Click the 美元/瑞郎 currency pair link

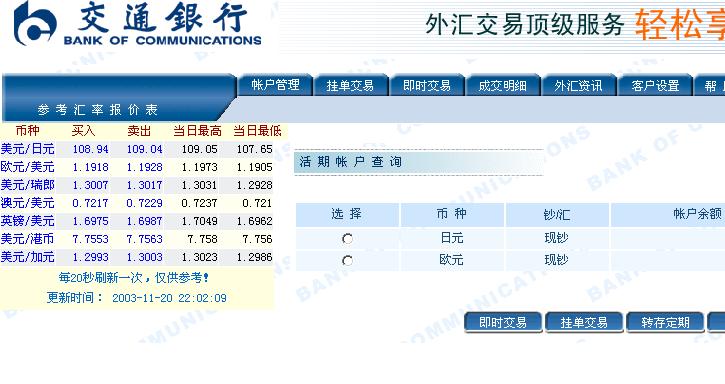click(x=28, y=185)
